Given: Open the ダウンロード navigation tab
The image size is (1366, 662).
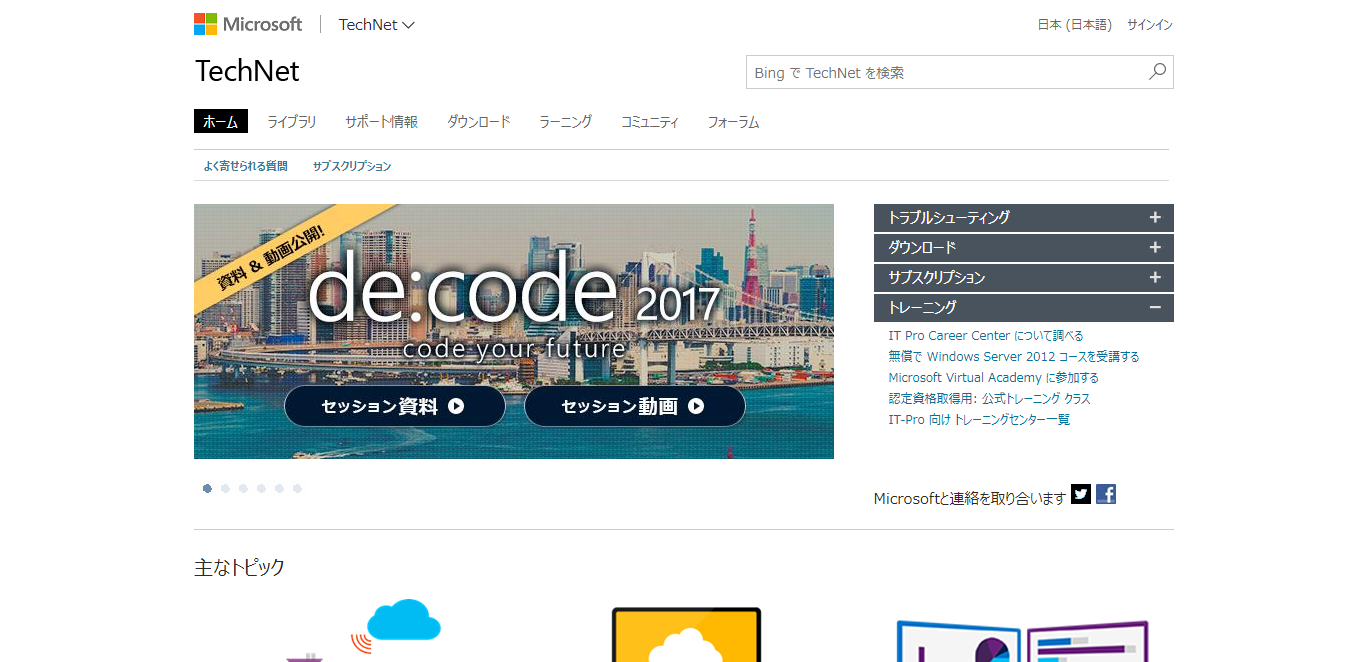Looking at the screenshot, I should (x=479, y=122).
